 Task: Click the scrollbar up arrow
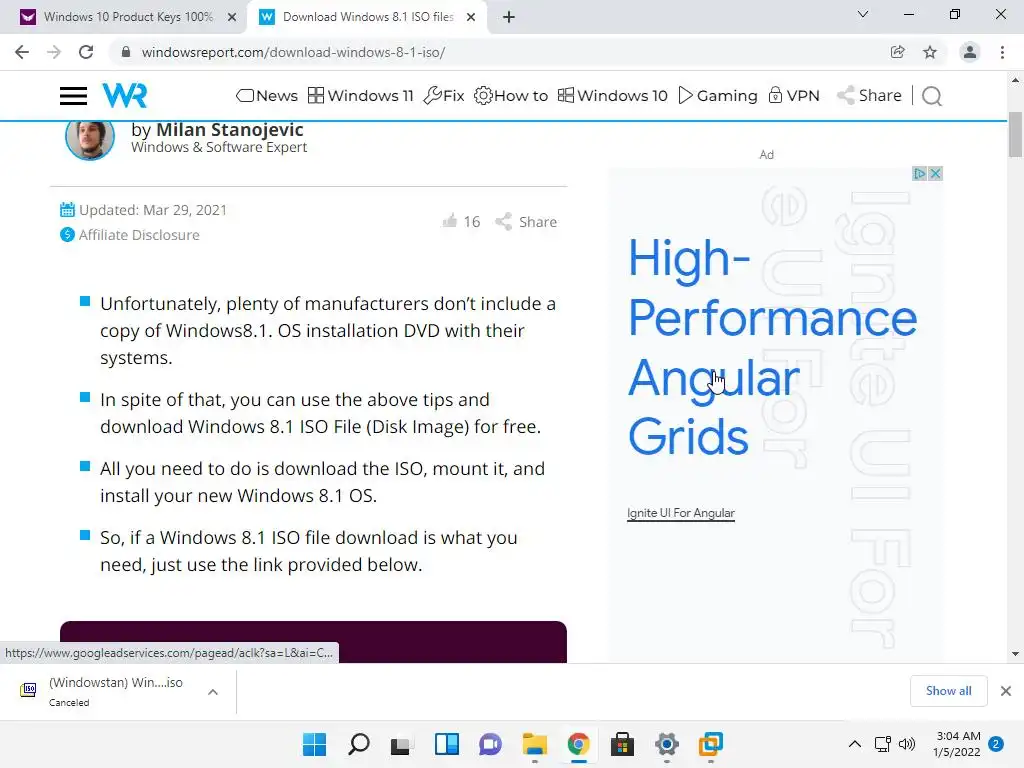tap(1015, 80)
